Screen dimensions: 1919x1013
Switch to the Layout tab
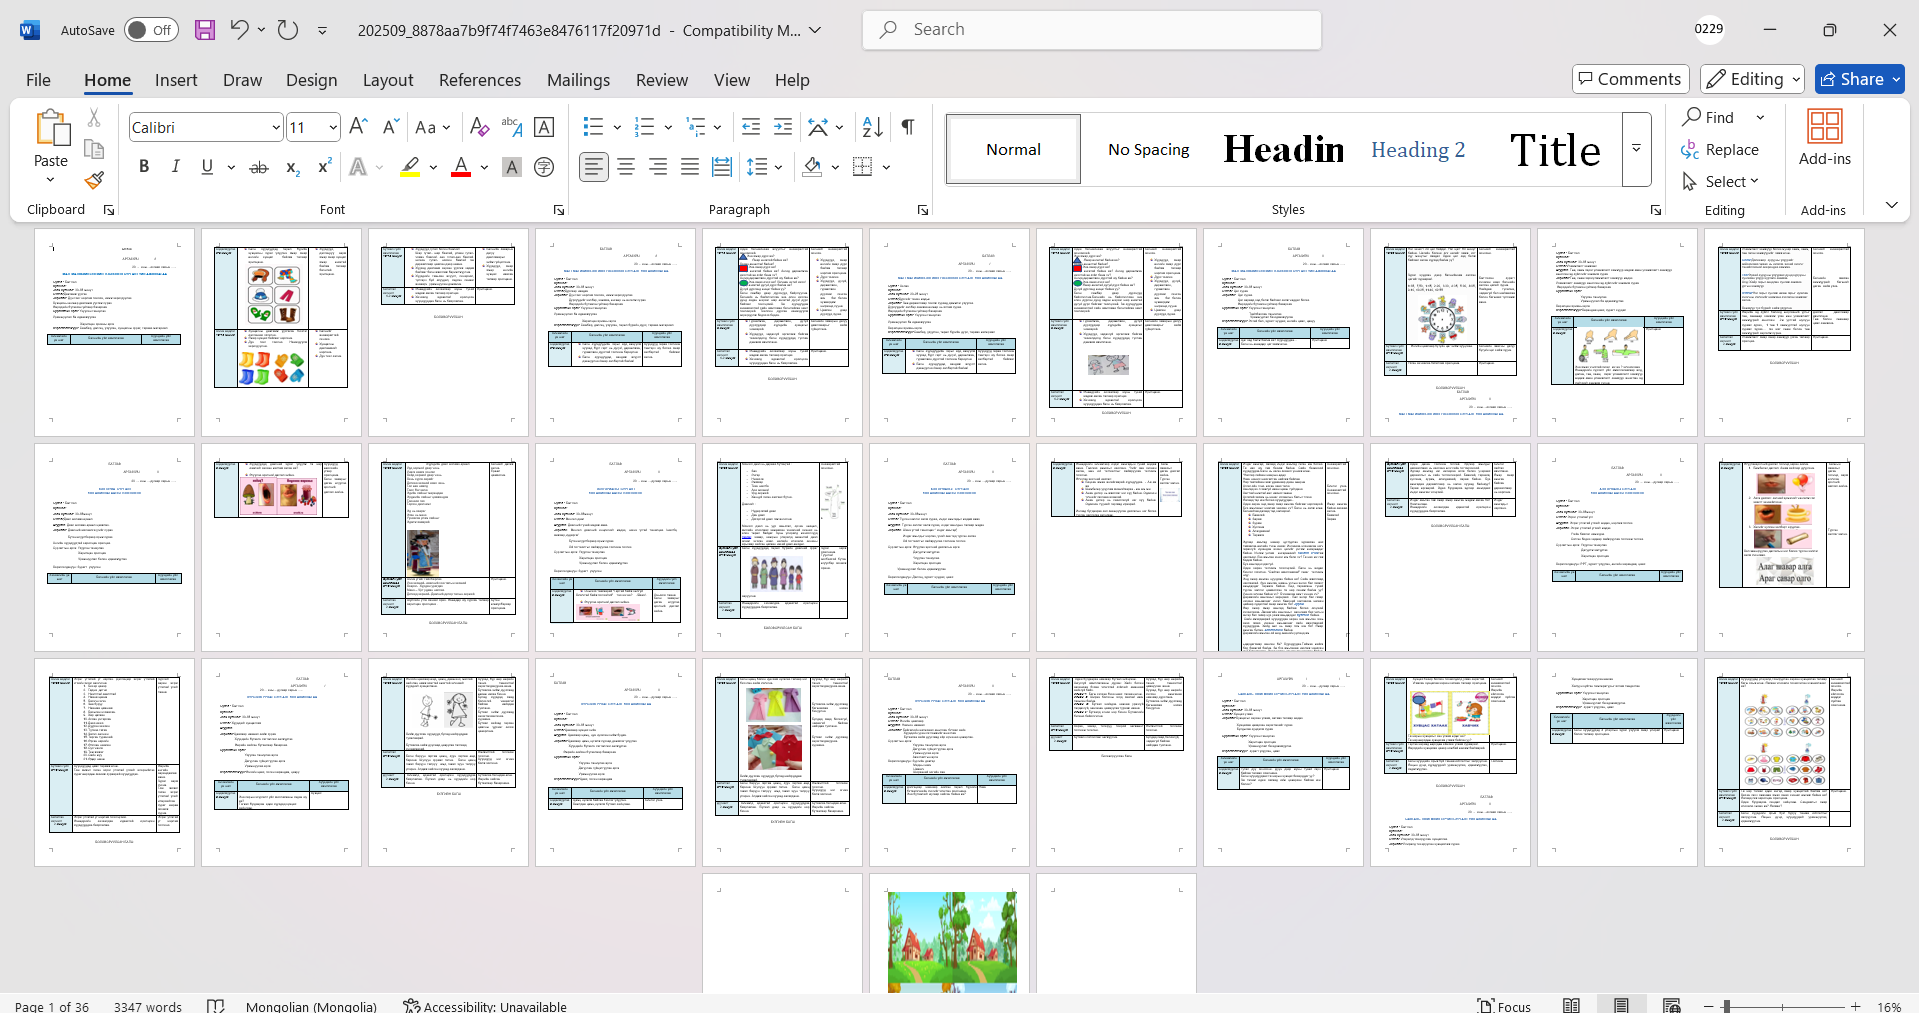(x=388, y=80)
